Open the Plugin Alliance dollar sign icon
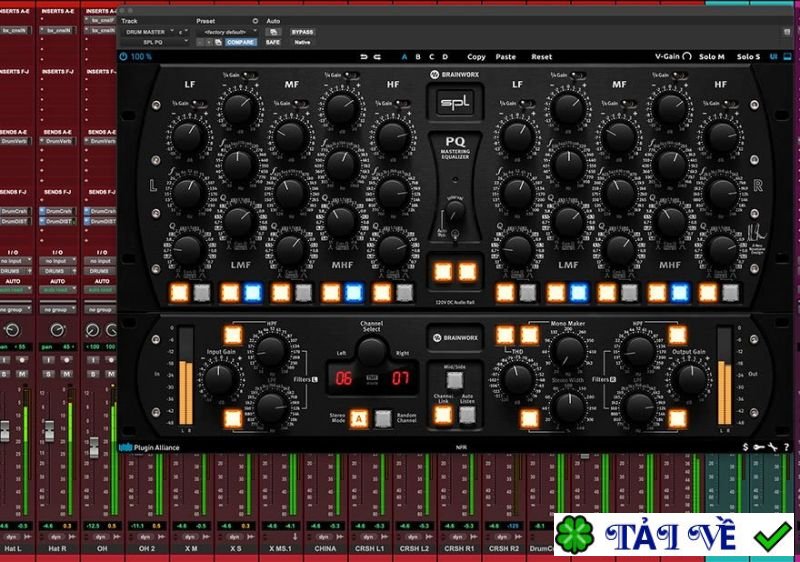Image resolution: width=800 pixels, height=562 pixels. coord(746,447)
